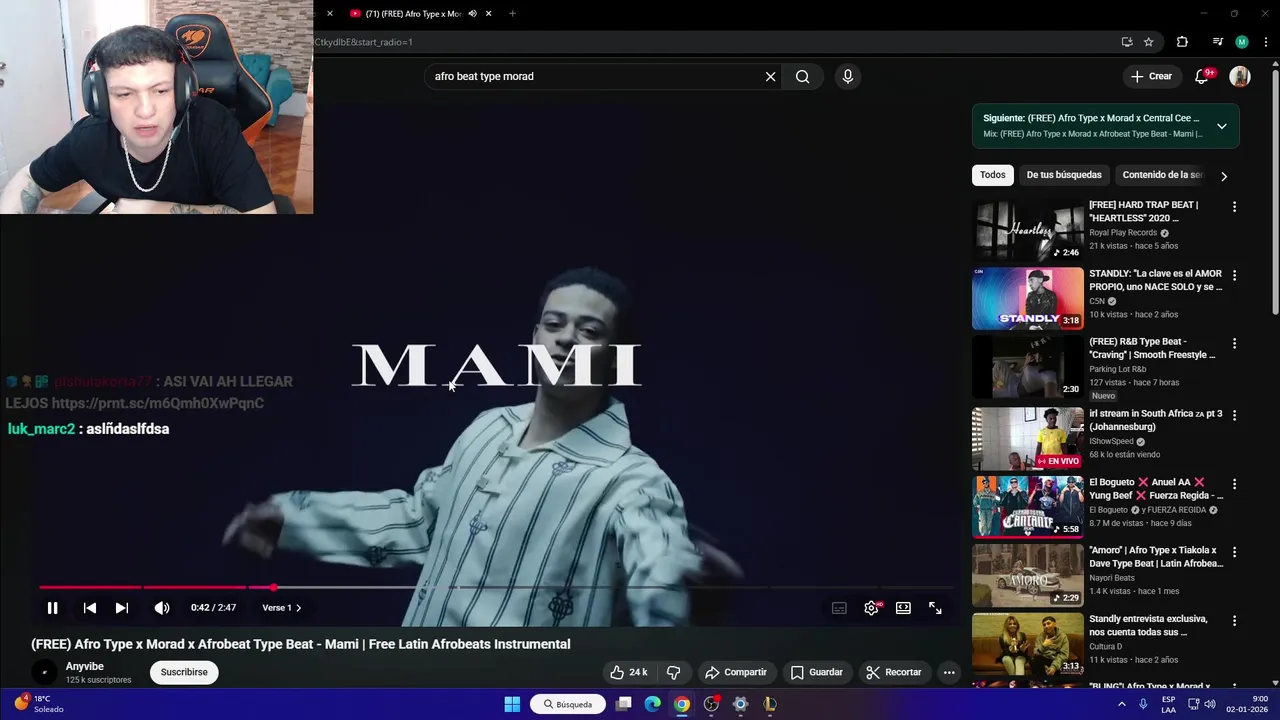Screen dimensions: 1280x720
Task: Click the Recortar clip button
Action: pyautogui.click(x=893, y=672)
